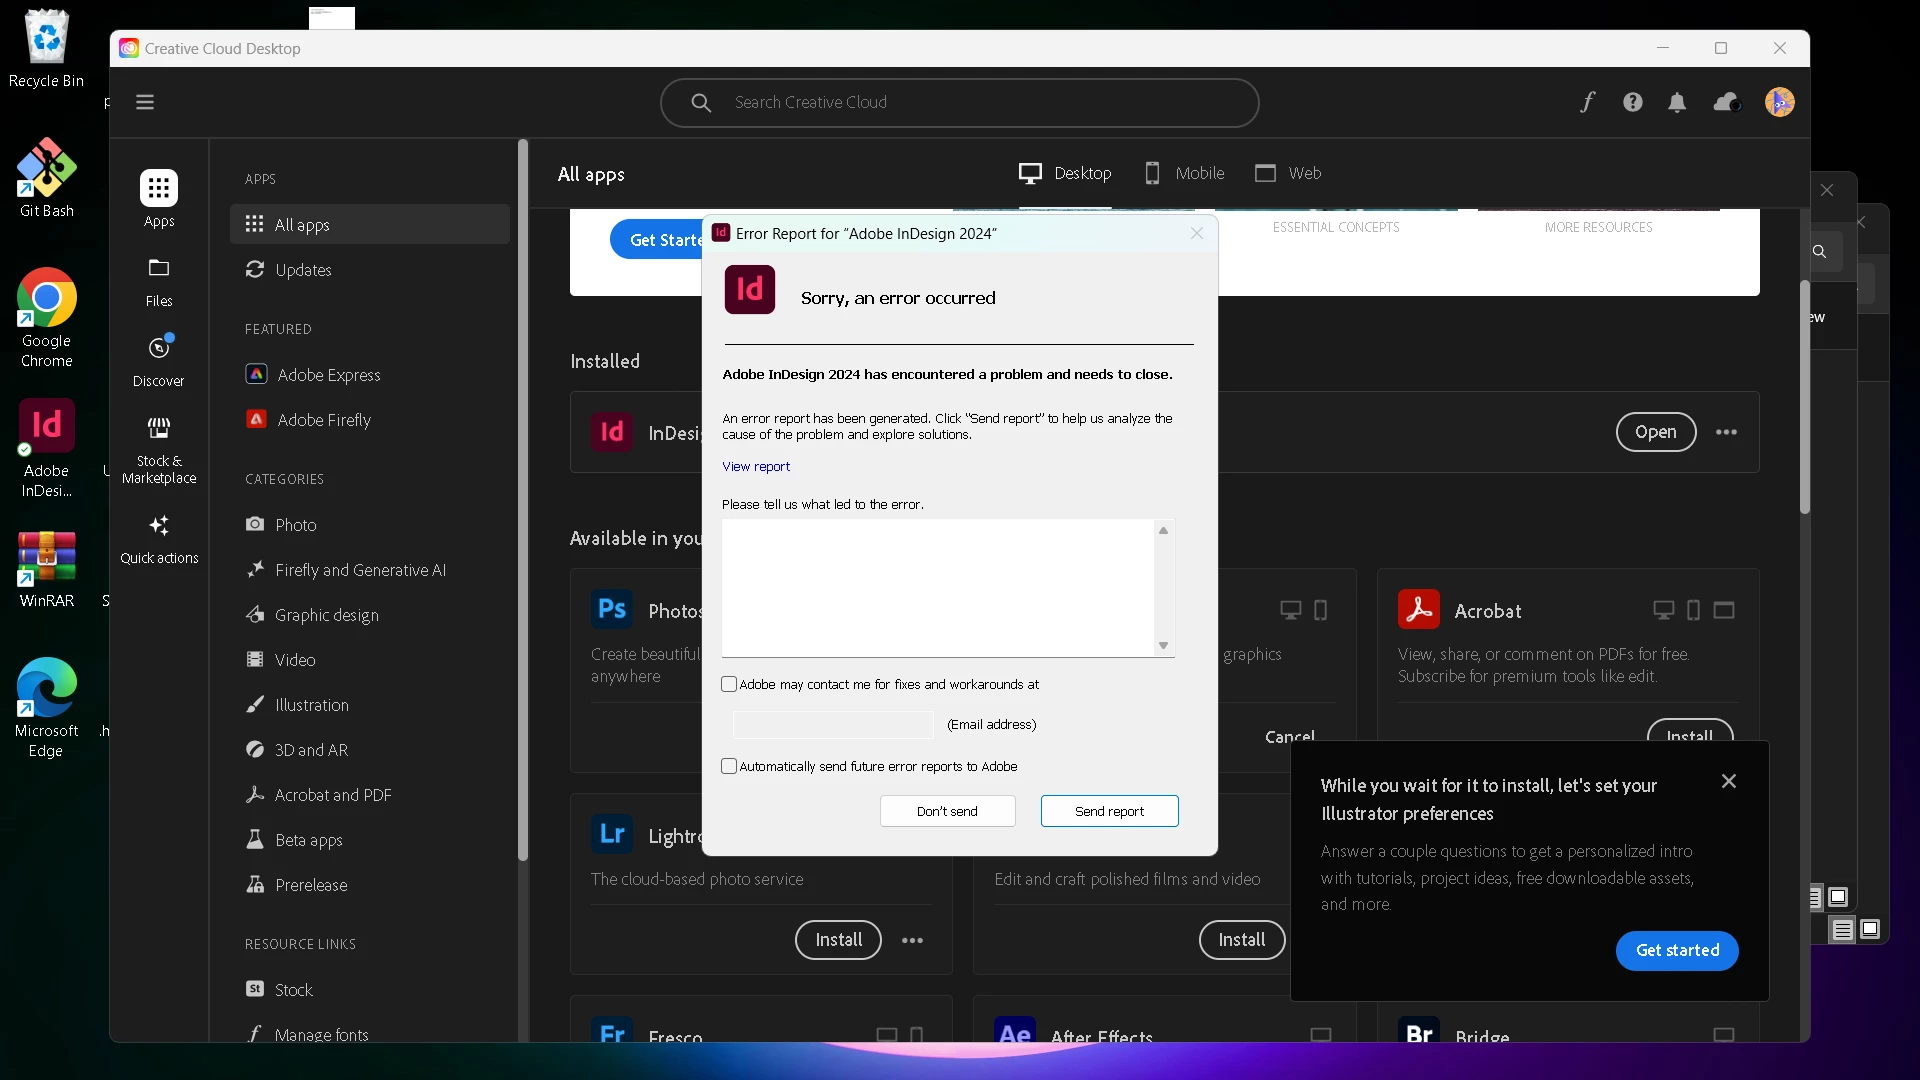Open the Help question mark icon

click(x=1633, y=102)
